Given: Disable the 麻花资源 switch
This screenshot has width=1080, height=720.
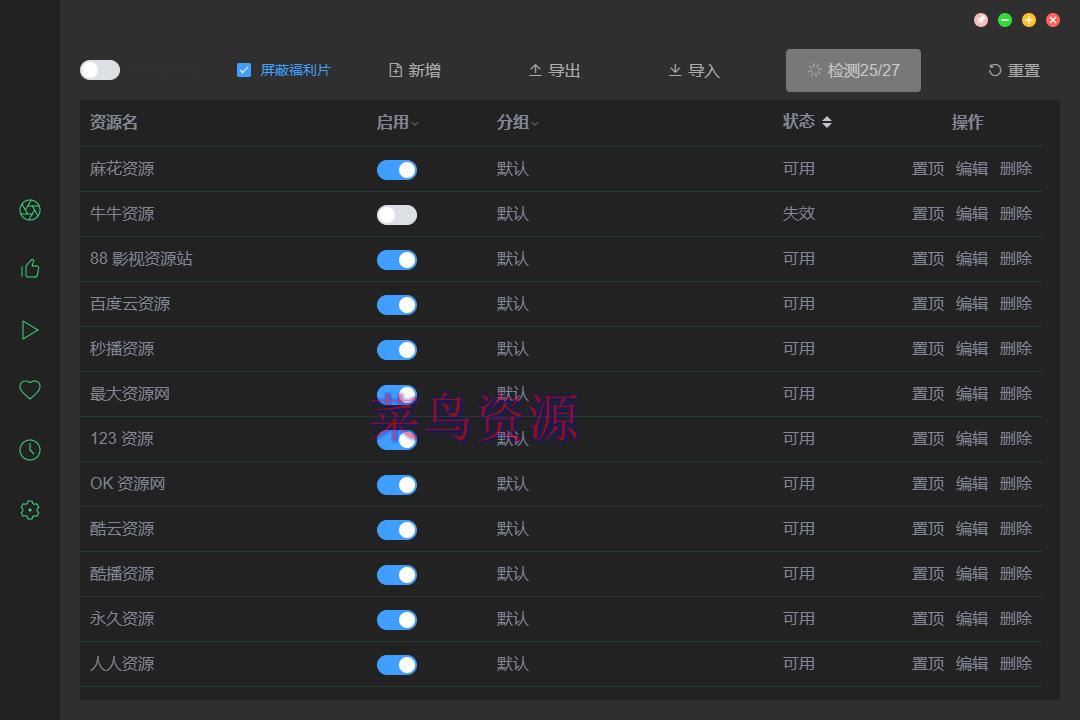Looking at the screenshot, I should click(397, 169).
